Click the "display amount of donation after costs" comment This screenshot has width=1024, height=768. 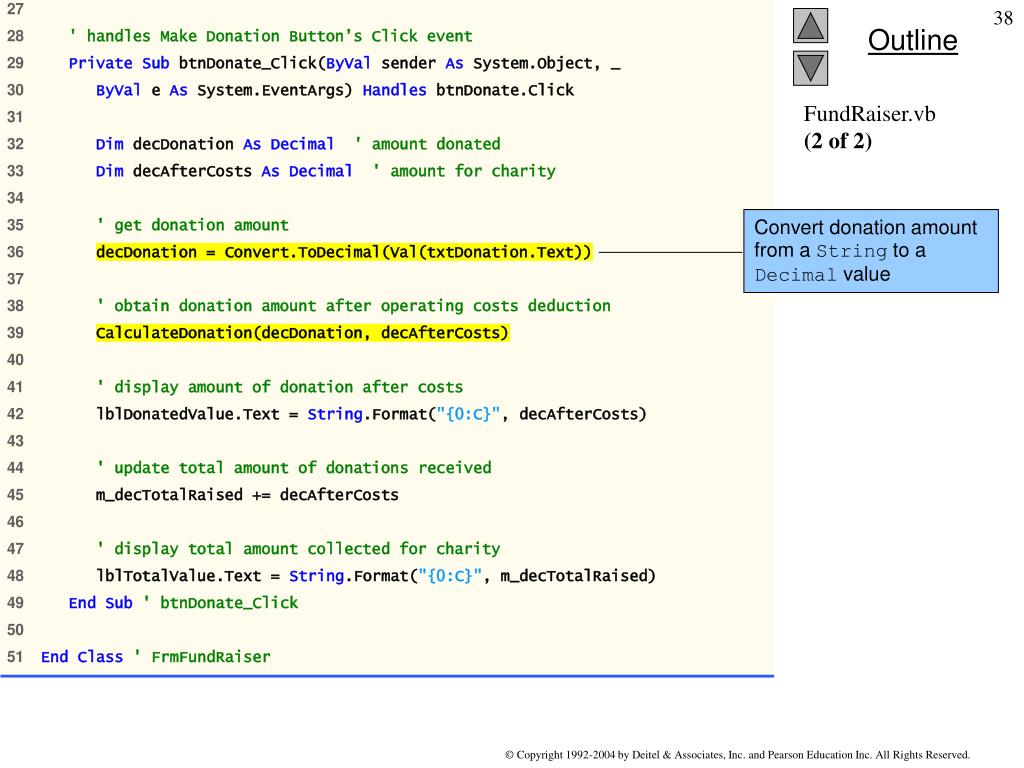click(280, 387)
